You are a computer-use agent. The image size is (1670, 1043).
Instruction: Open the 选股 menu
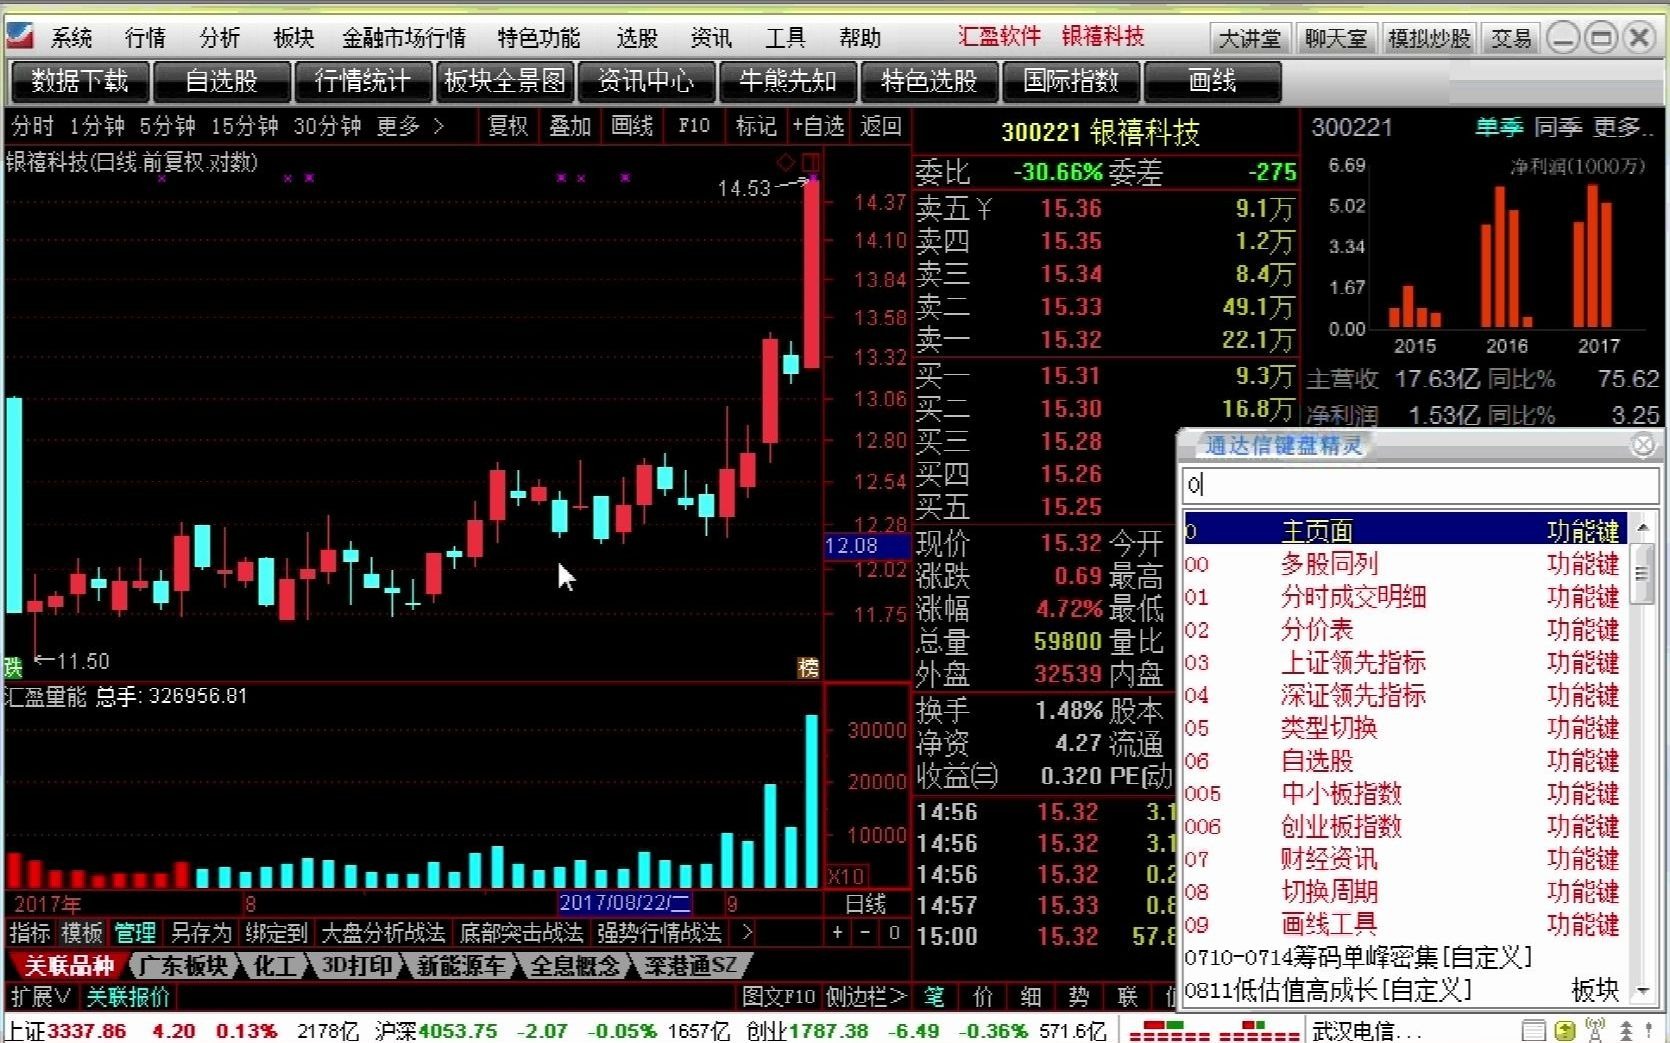click(637, 38)
